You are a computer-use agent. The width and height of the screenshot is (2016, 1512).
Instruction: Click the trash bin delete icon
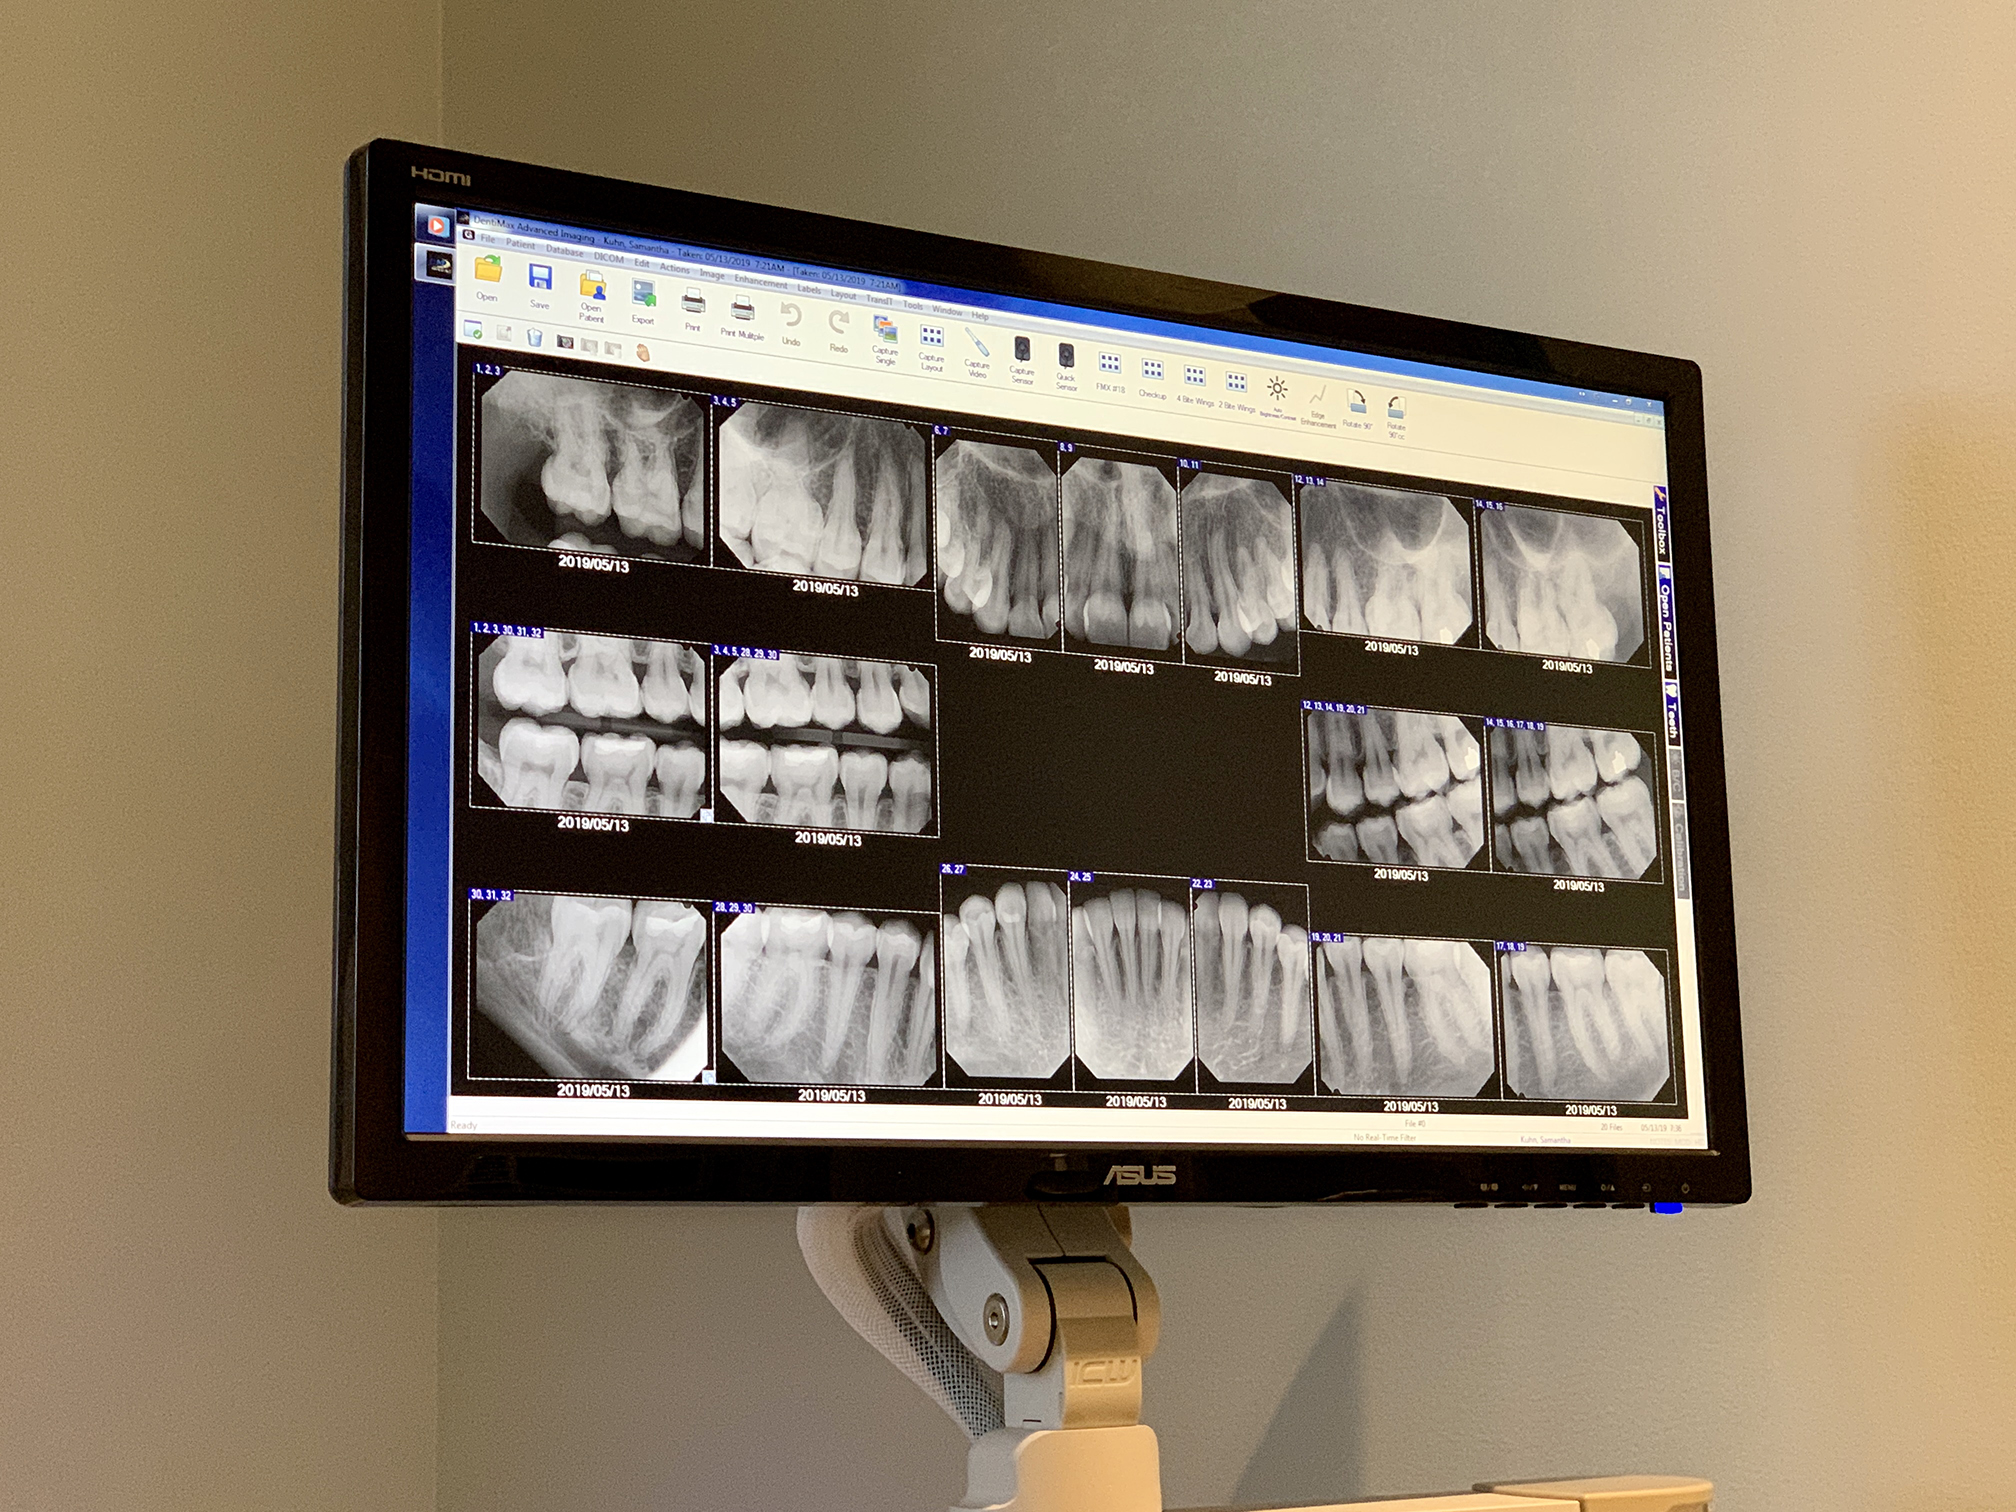pyautogui.click(x=535, y=338)
